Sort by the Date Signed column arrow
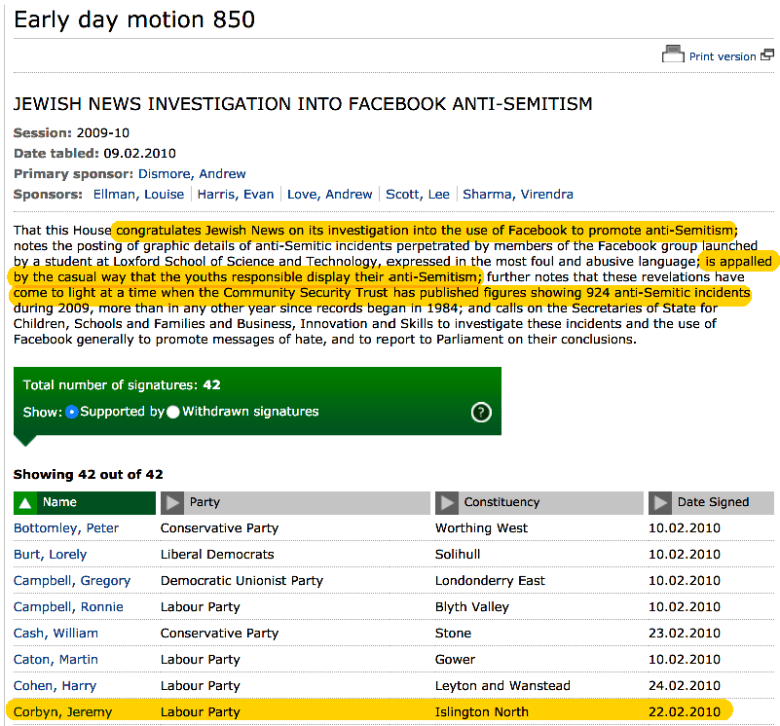 [x=660, y=503]
